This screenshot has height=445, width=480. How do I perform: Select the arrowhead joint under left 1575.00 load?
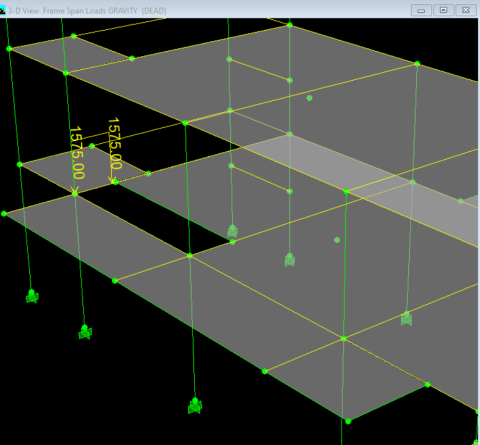[75, 193]
